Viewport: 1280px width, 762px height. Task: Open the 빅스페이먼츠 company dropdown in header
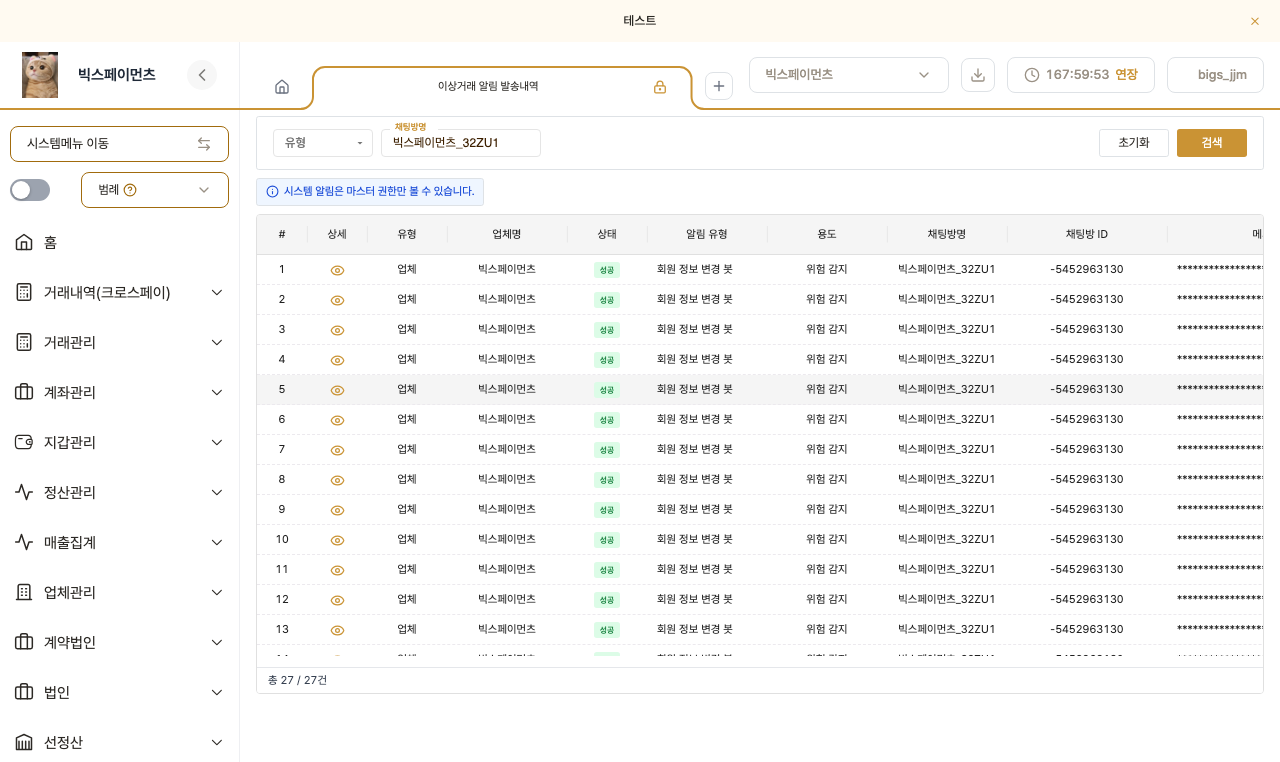848,75
